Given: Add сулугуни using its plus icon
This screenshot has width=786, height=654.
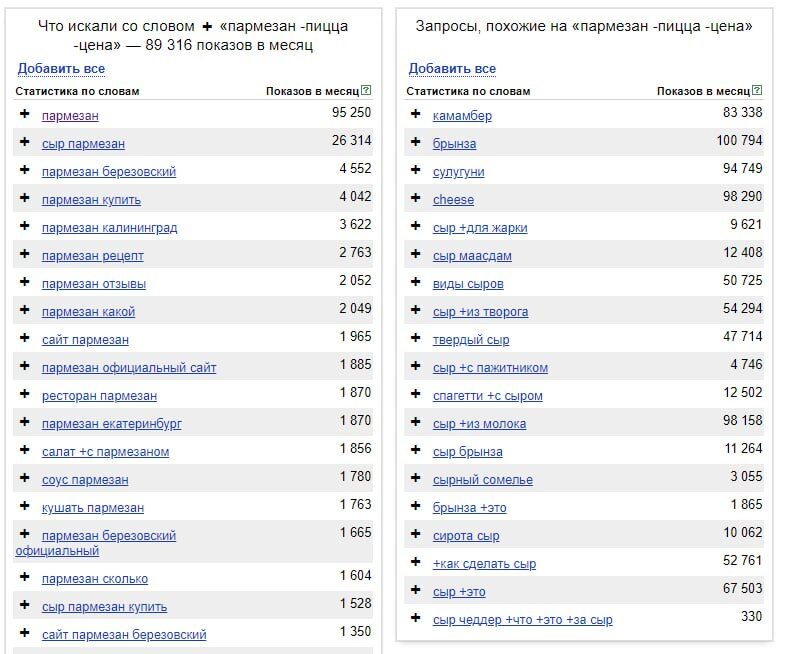Looking at the screenshot, I should pos(416,170).
